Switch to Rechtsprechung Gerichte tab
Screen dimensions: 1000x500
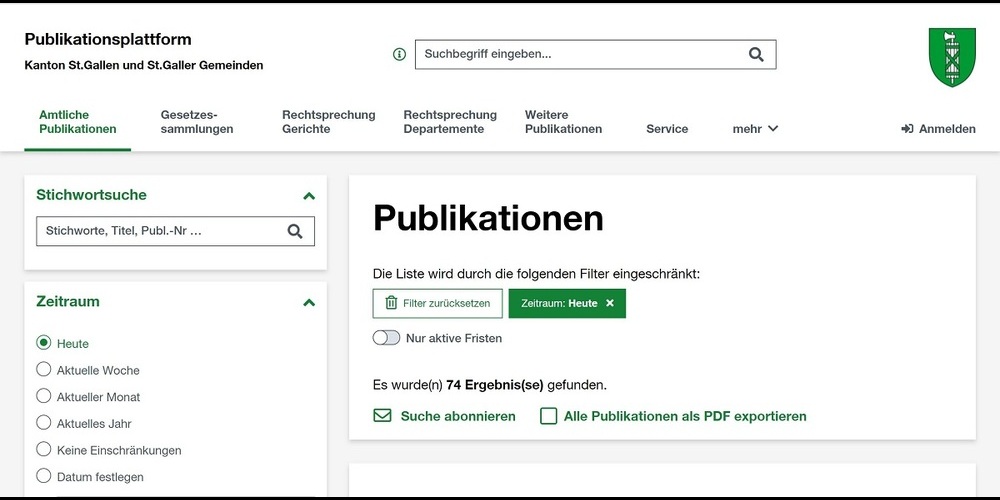328,122
